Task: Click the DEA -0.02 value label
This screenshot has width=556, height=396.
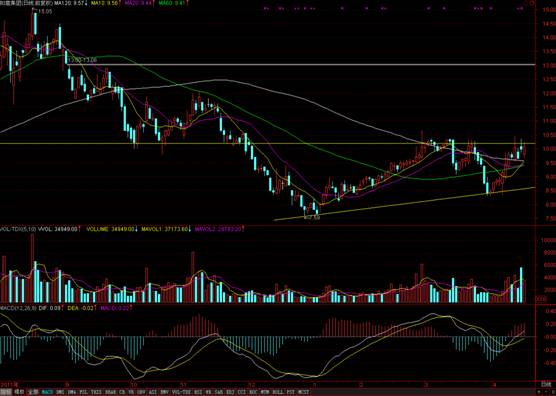Action: (80, 308)
